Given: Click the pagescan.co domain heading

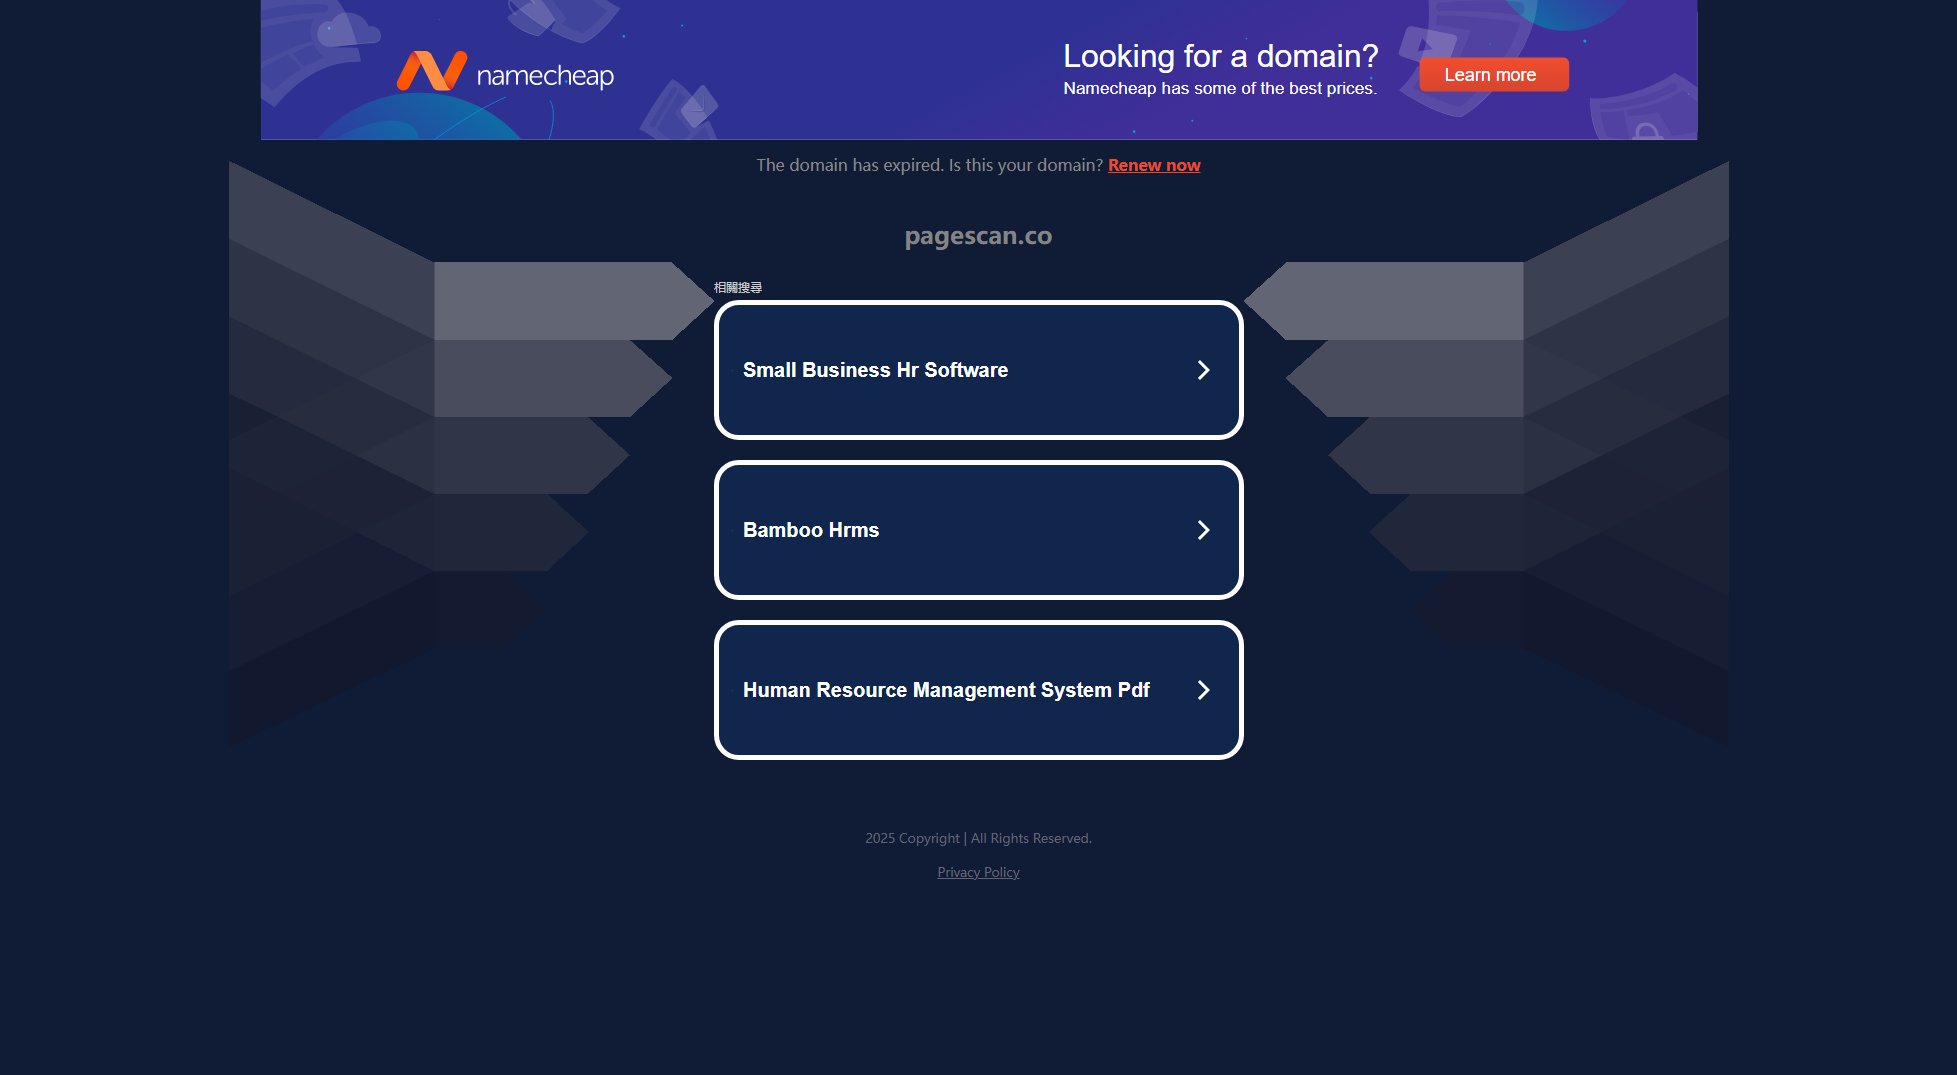Looking at the screenshot, I should [x=978, y=236].
